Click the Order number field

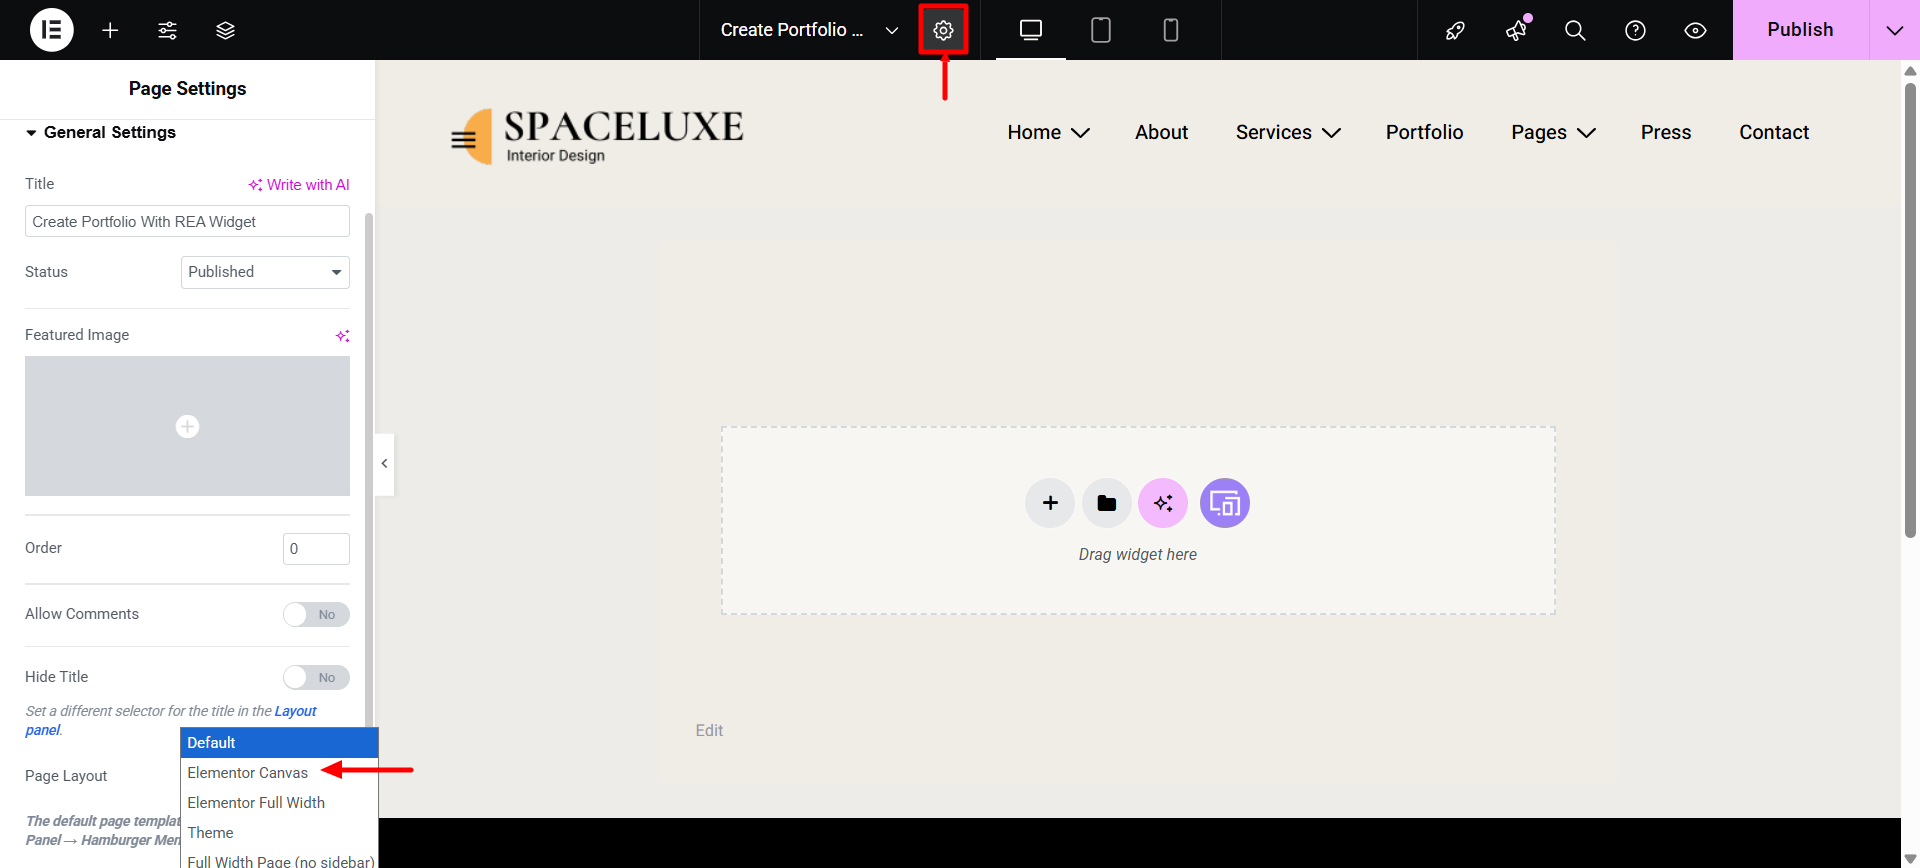(316, 549)
